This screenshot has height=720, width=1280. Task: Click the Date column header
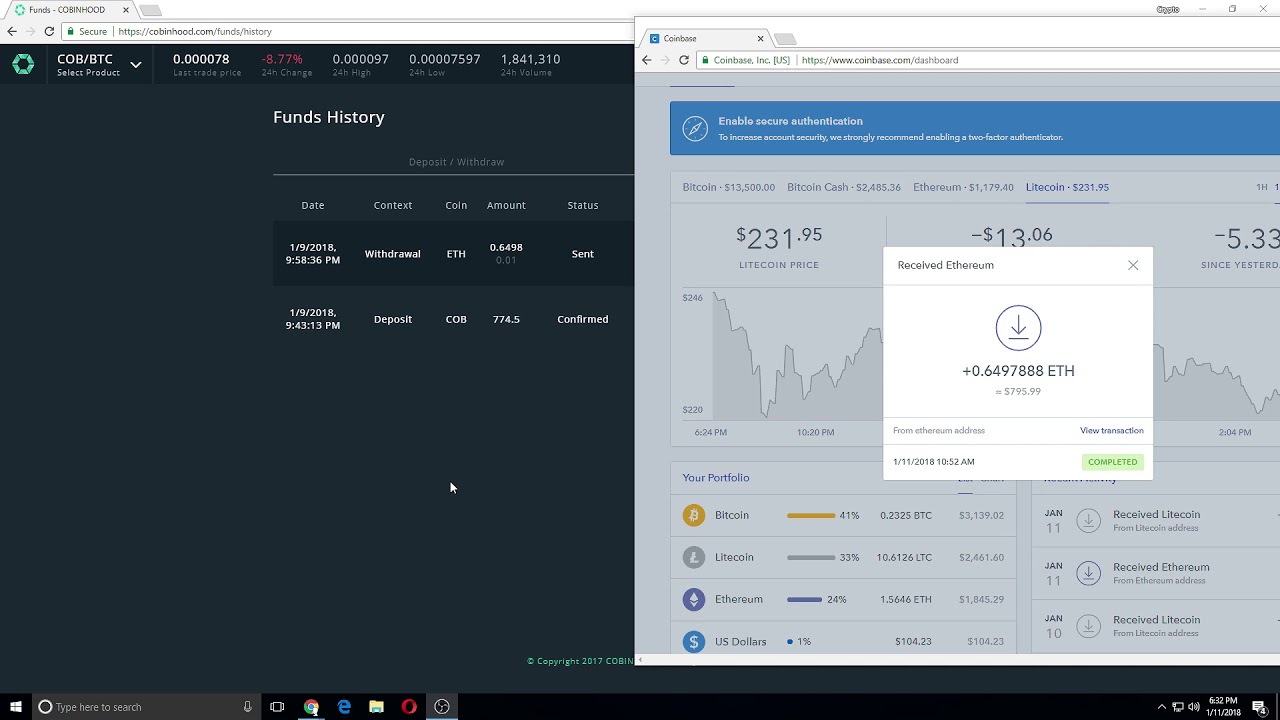click(x=313, y=205)
